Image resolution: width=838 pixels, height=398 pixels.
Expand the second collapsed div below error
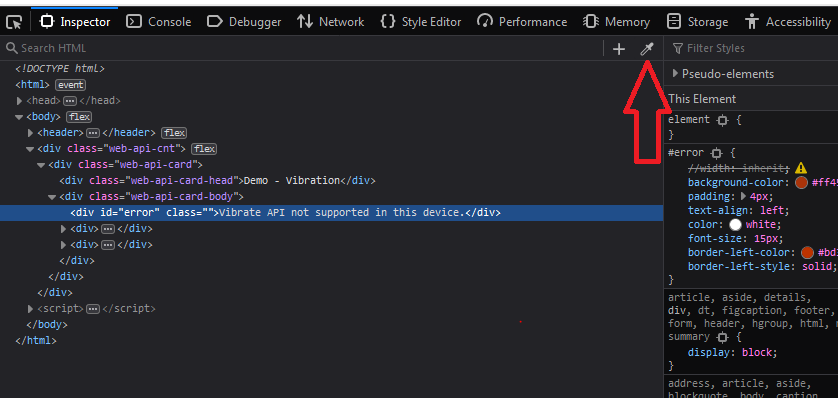[64, 245]
